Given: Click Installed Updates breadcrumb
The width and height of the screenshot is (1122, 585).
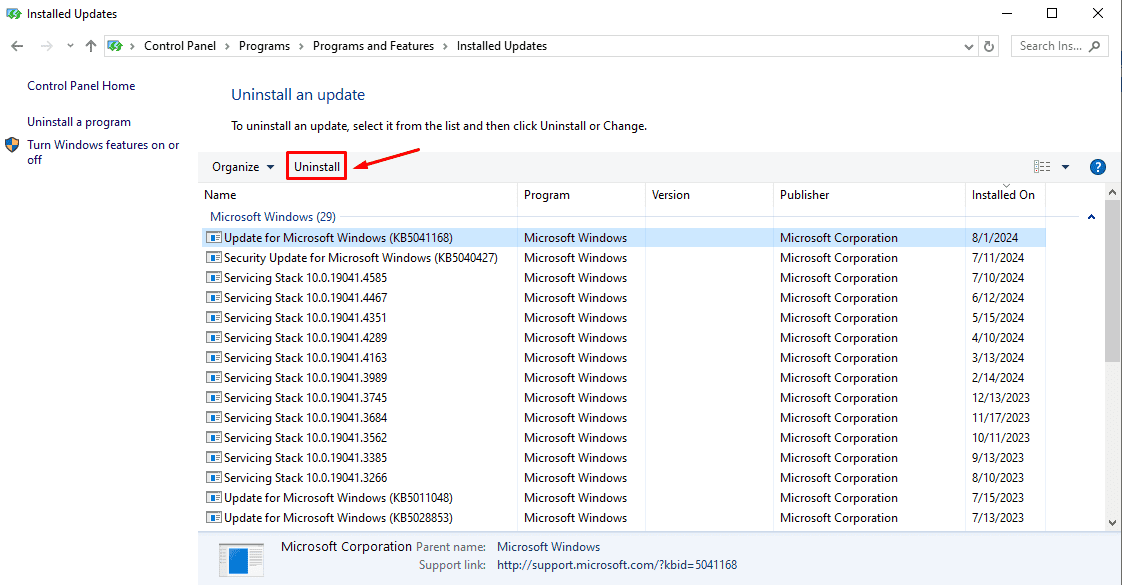Looking at the screenshot, I should coord(502,46).
